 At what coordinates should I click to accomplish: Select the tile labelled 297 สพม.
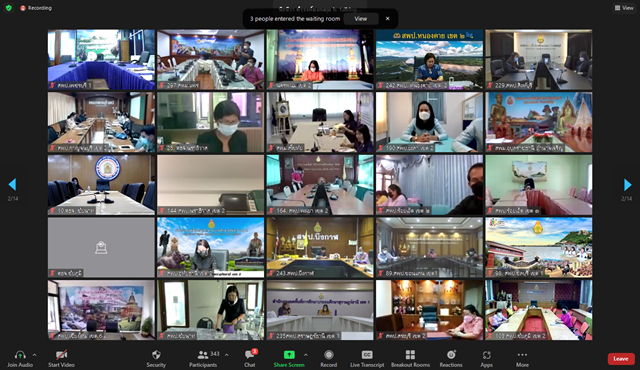tap(211, 60)
